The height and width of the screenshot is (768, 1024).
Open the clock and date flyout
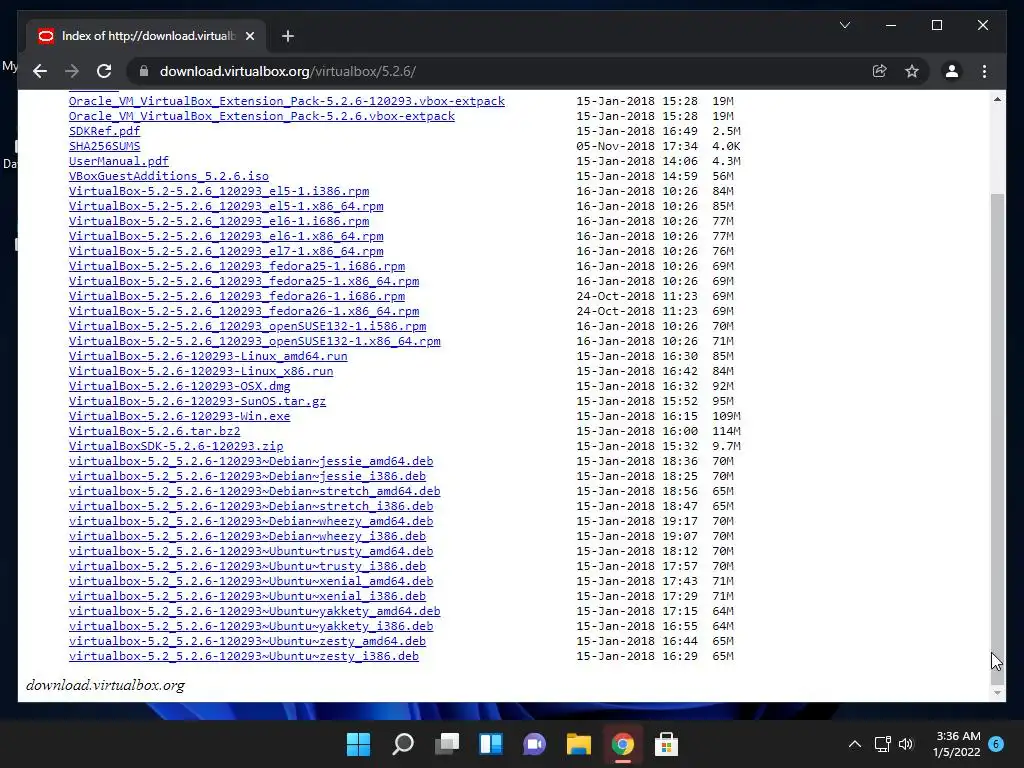957,744
